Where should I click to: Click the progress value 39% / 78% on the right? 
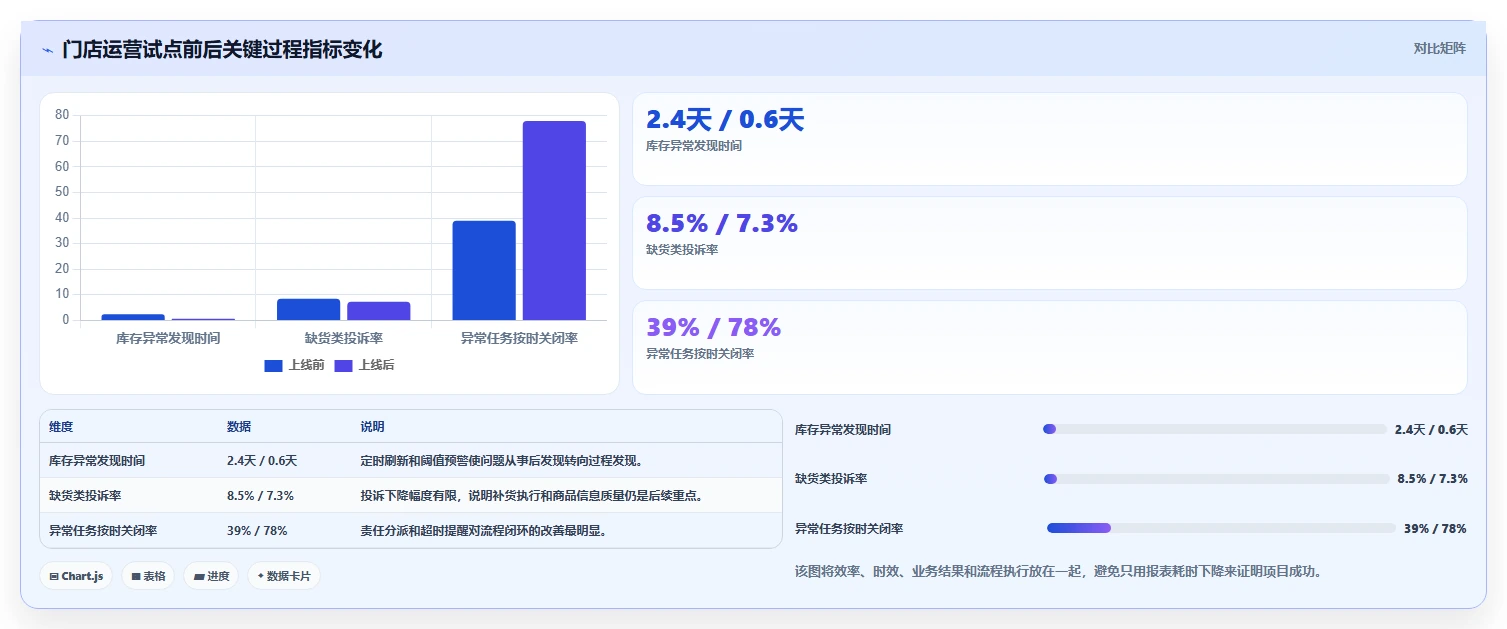click(1435, 529)
